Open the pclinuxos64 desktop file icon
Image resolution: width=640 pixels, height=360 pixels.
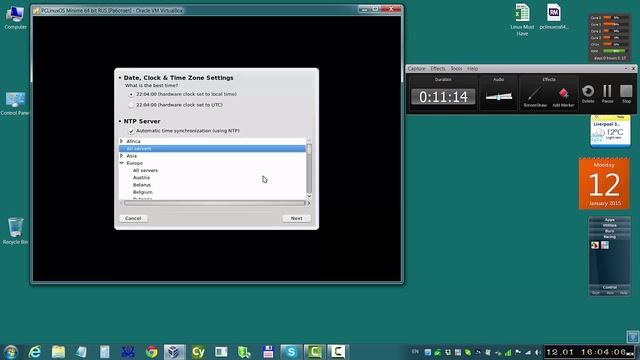pos(553,16)
